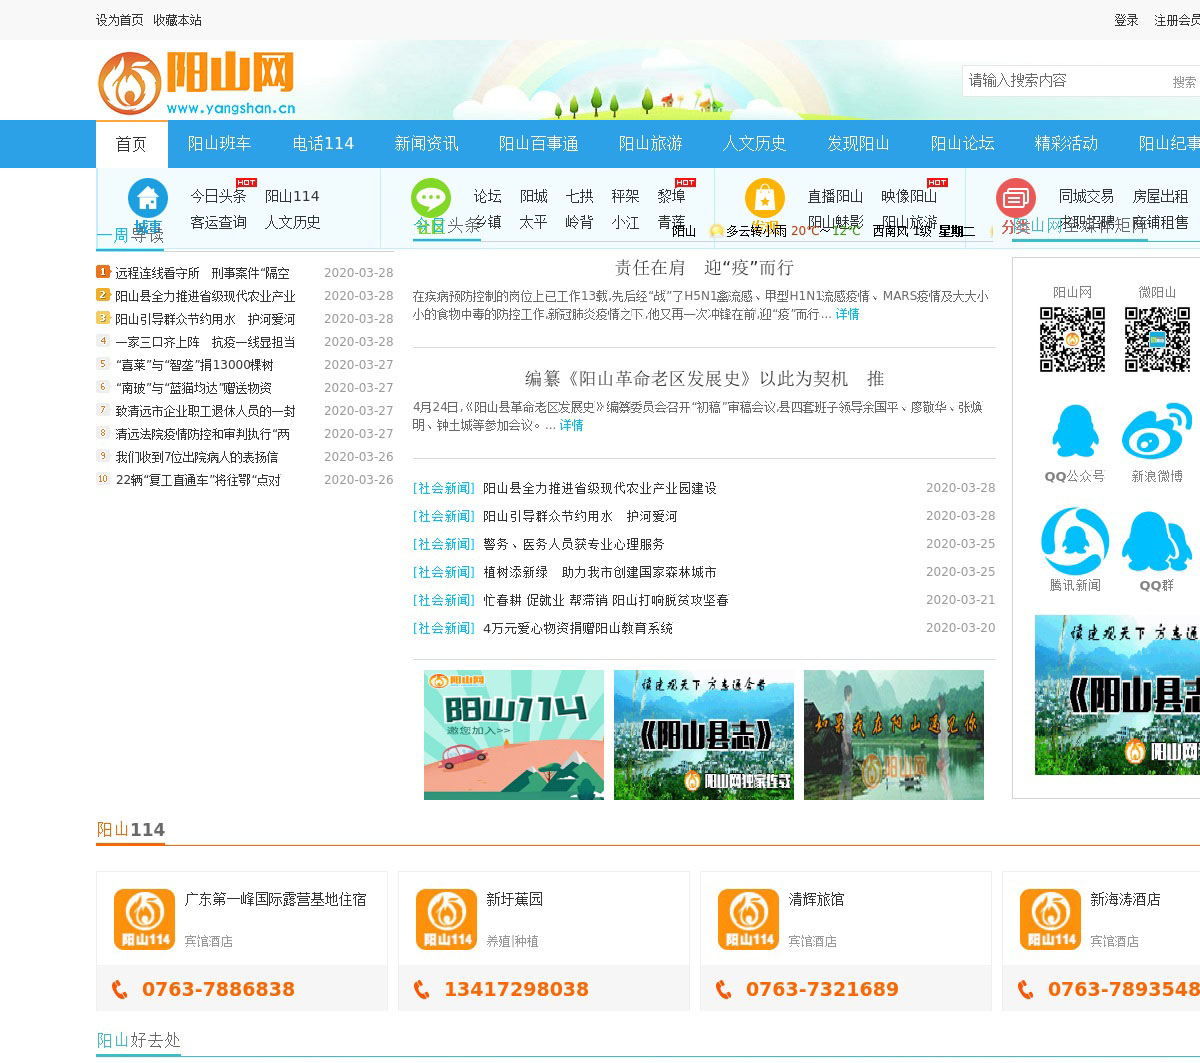Open the QQ公众号 penguin icon
This screenshot has height=1063, width=1200.
1075,432
